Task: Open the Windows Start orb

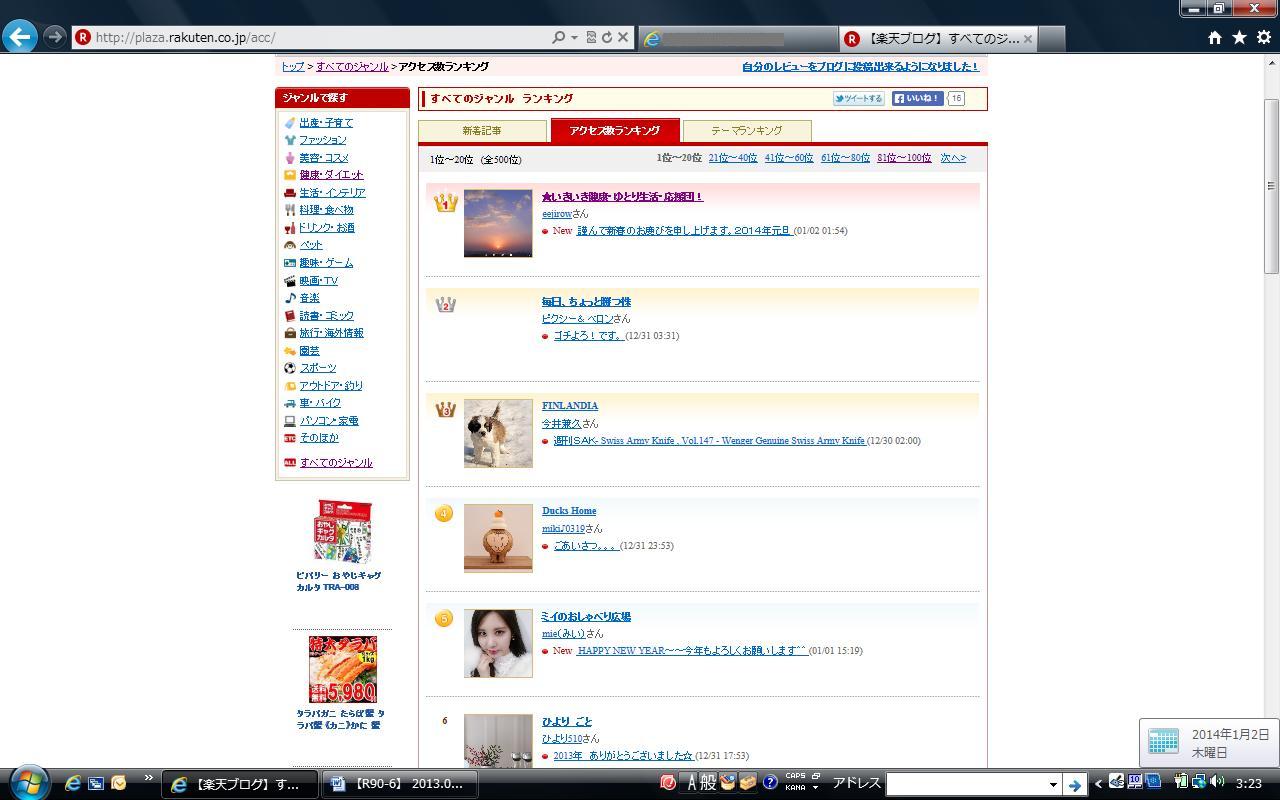Action: click(x=27, y=782)
